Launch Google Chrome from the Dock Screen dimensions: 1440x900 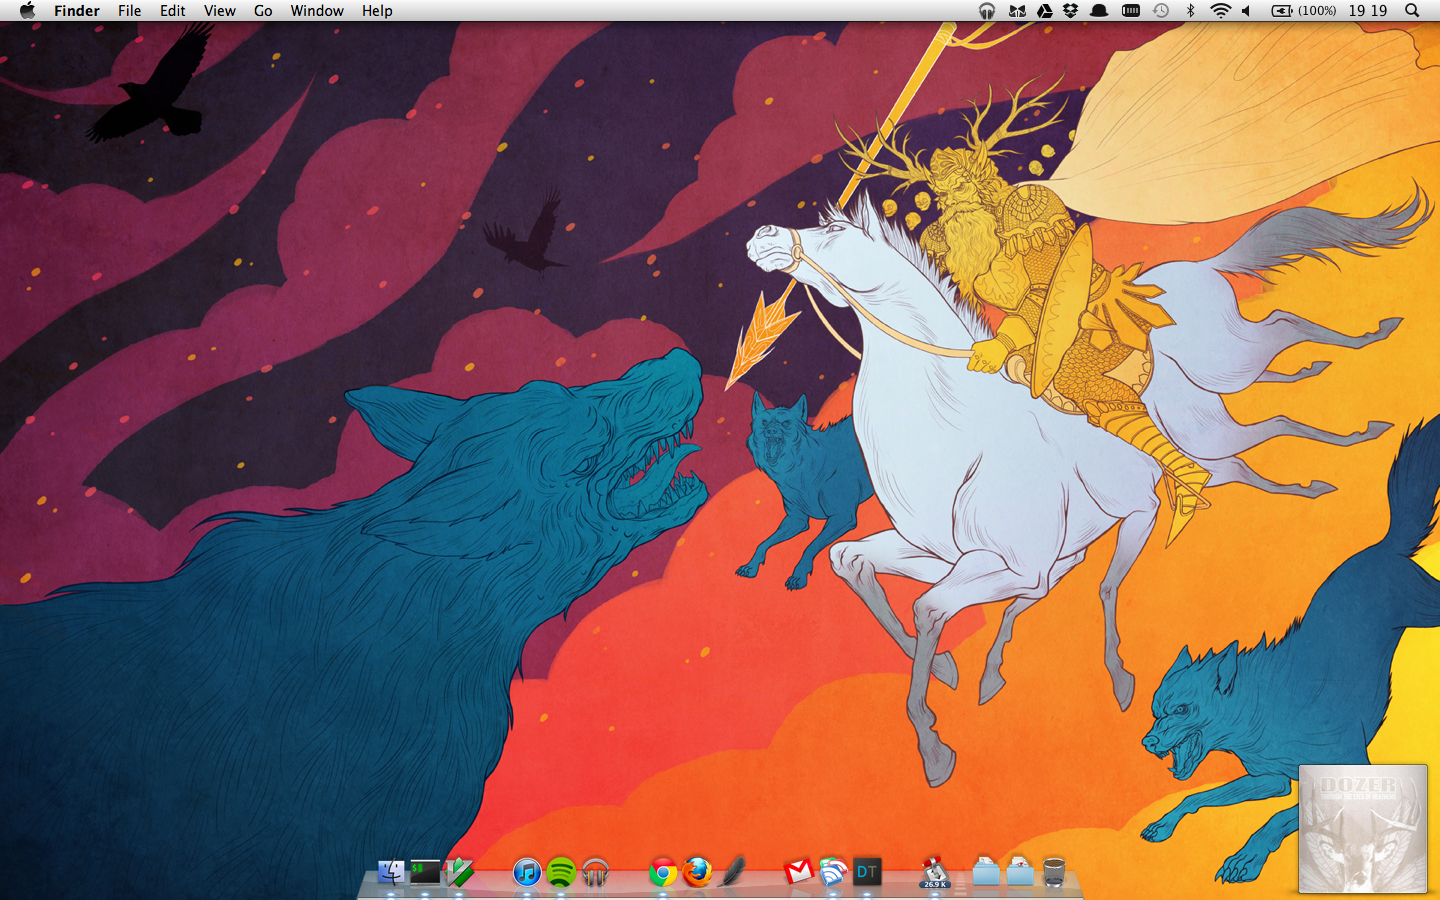click(x=663, y=872)
